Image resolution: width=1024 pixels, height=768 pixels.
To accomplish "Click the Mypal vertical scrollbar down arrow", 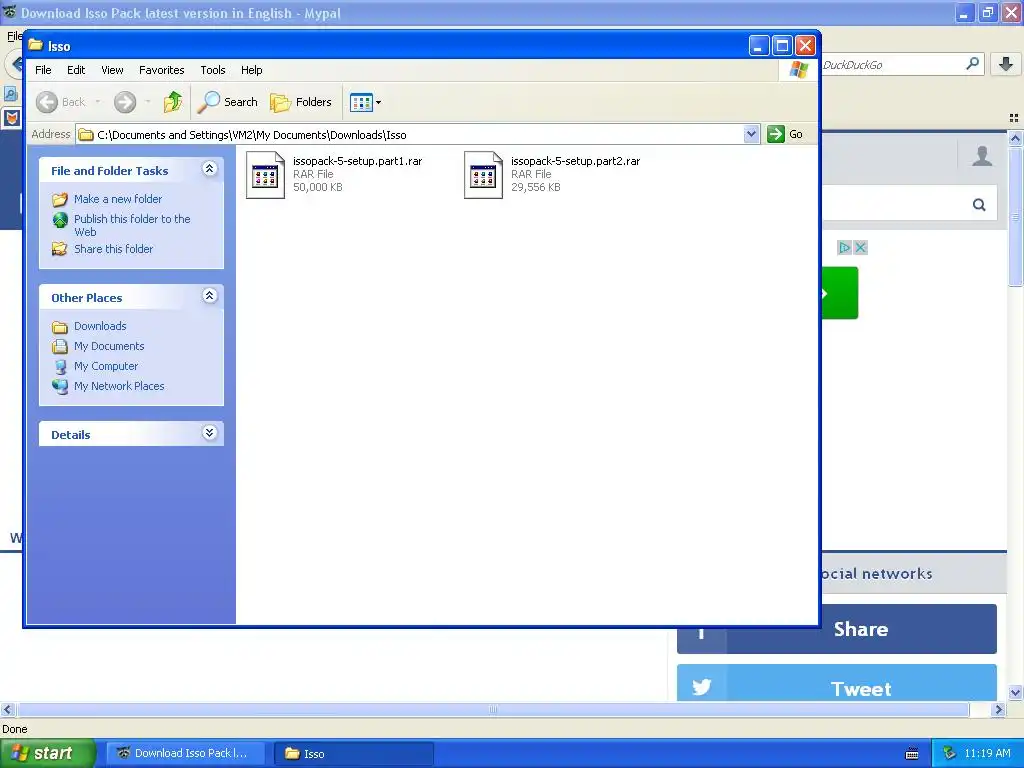I will point(1016,693).
